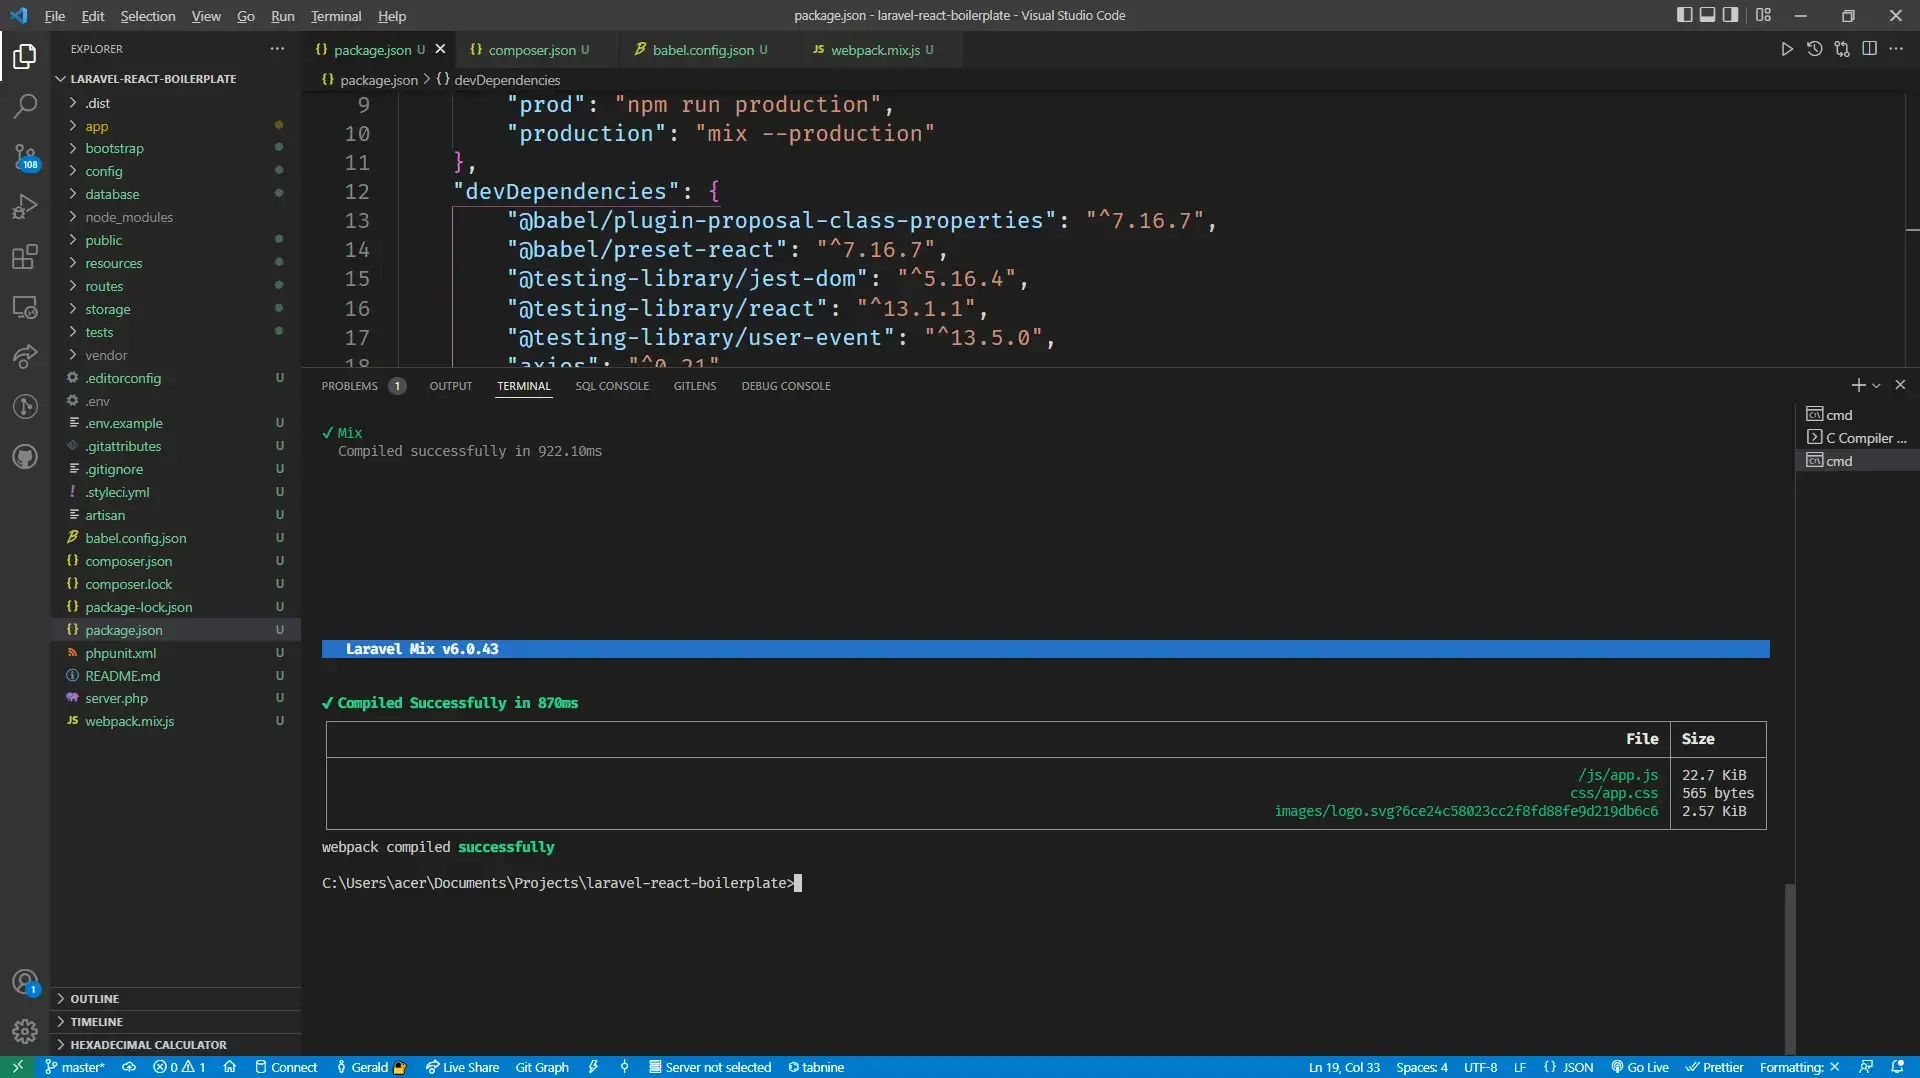Open the Run and Debug view

[25, 207]
